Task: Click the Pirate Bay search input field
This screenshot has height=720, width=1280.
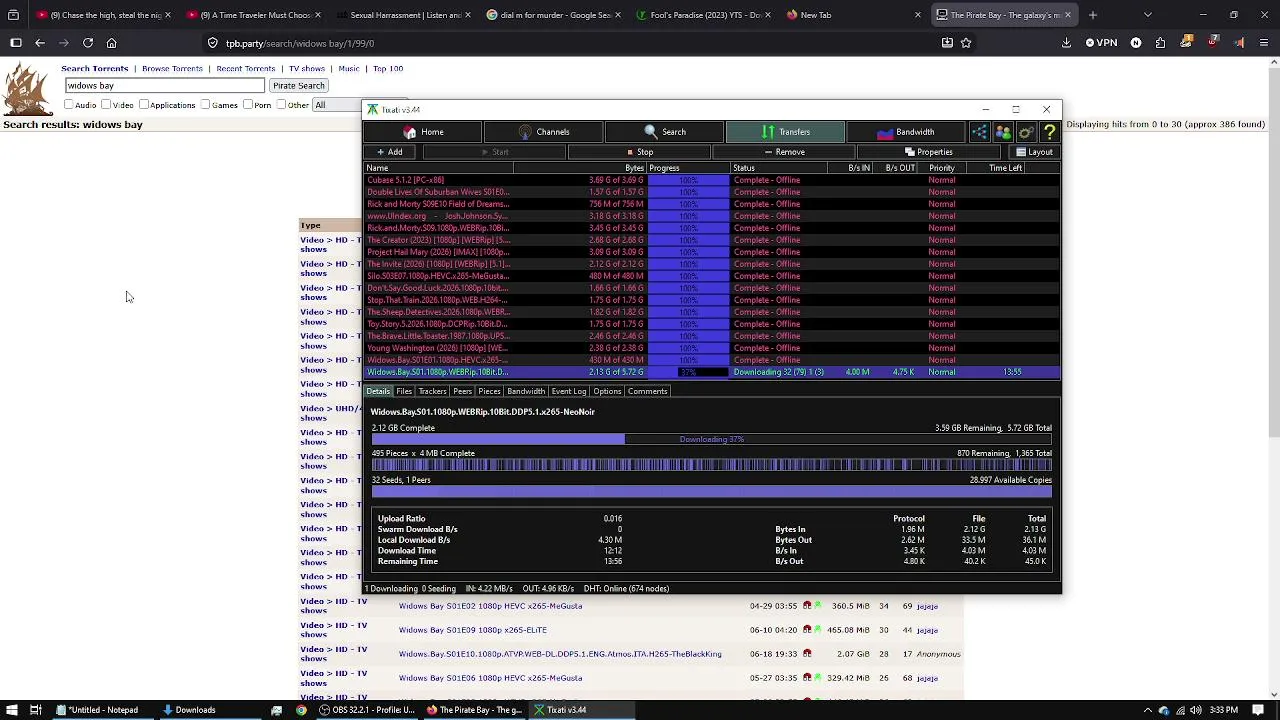Action: coord(164,86)
